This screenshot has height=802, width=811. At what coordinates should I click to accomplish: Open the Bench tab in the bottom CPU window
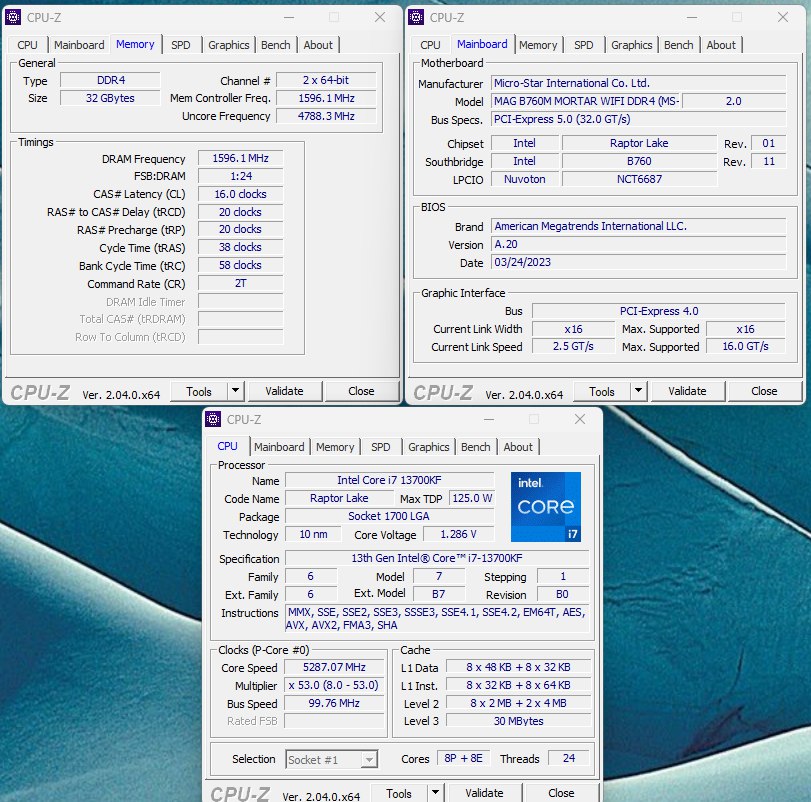click(476, 447)
